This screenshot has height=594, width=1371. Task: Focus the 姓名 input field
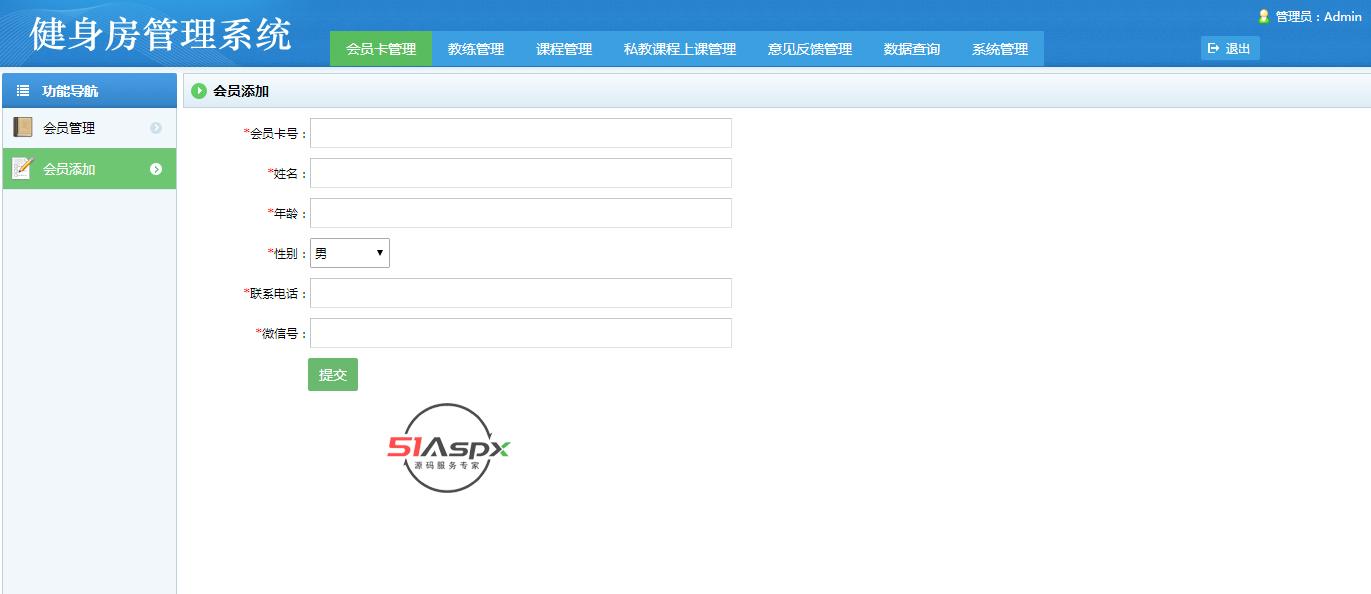pyautogui.click(x=521, y=173)
